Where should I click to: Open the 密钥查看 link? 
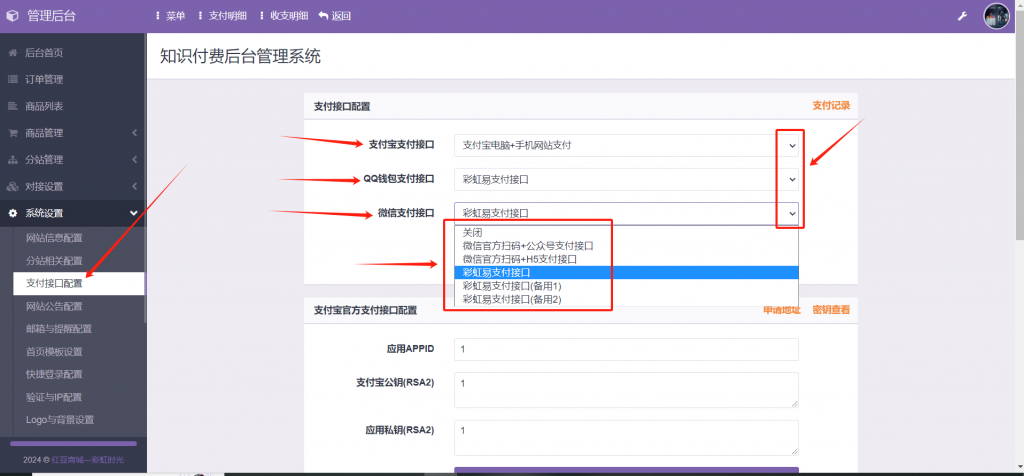point(831,310)
